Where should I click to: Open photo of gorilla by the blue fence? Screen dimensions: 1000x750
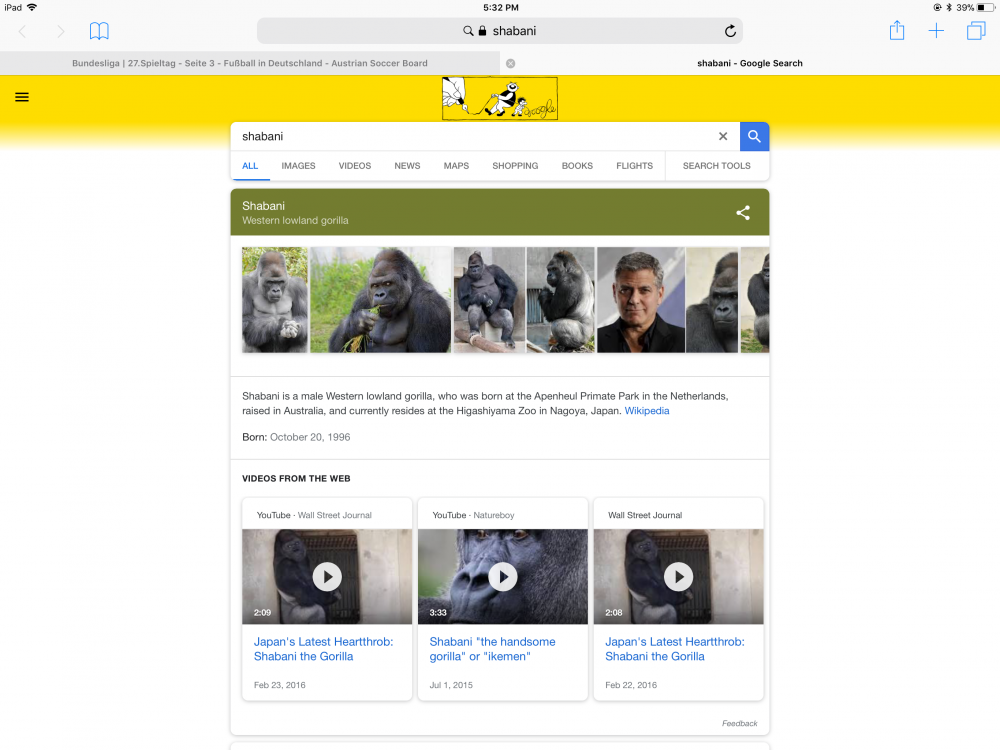click(561, 300)
